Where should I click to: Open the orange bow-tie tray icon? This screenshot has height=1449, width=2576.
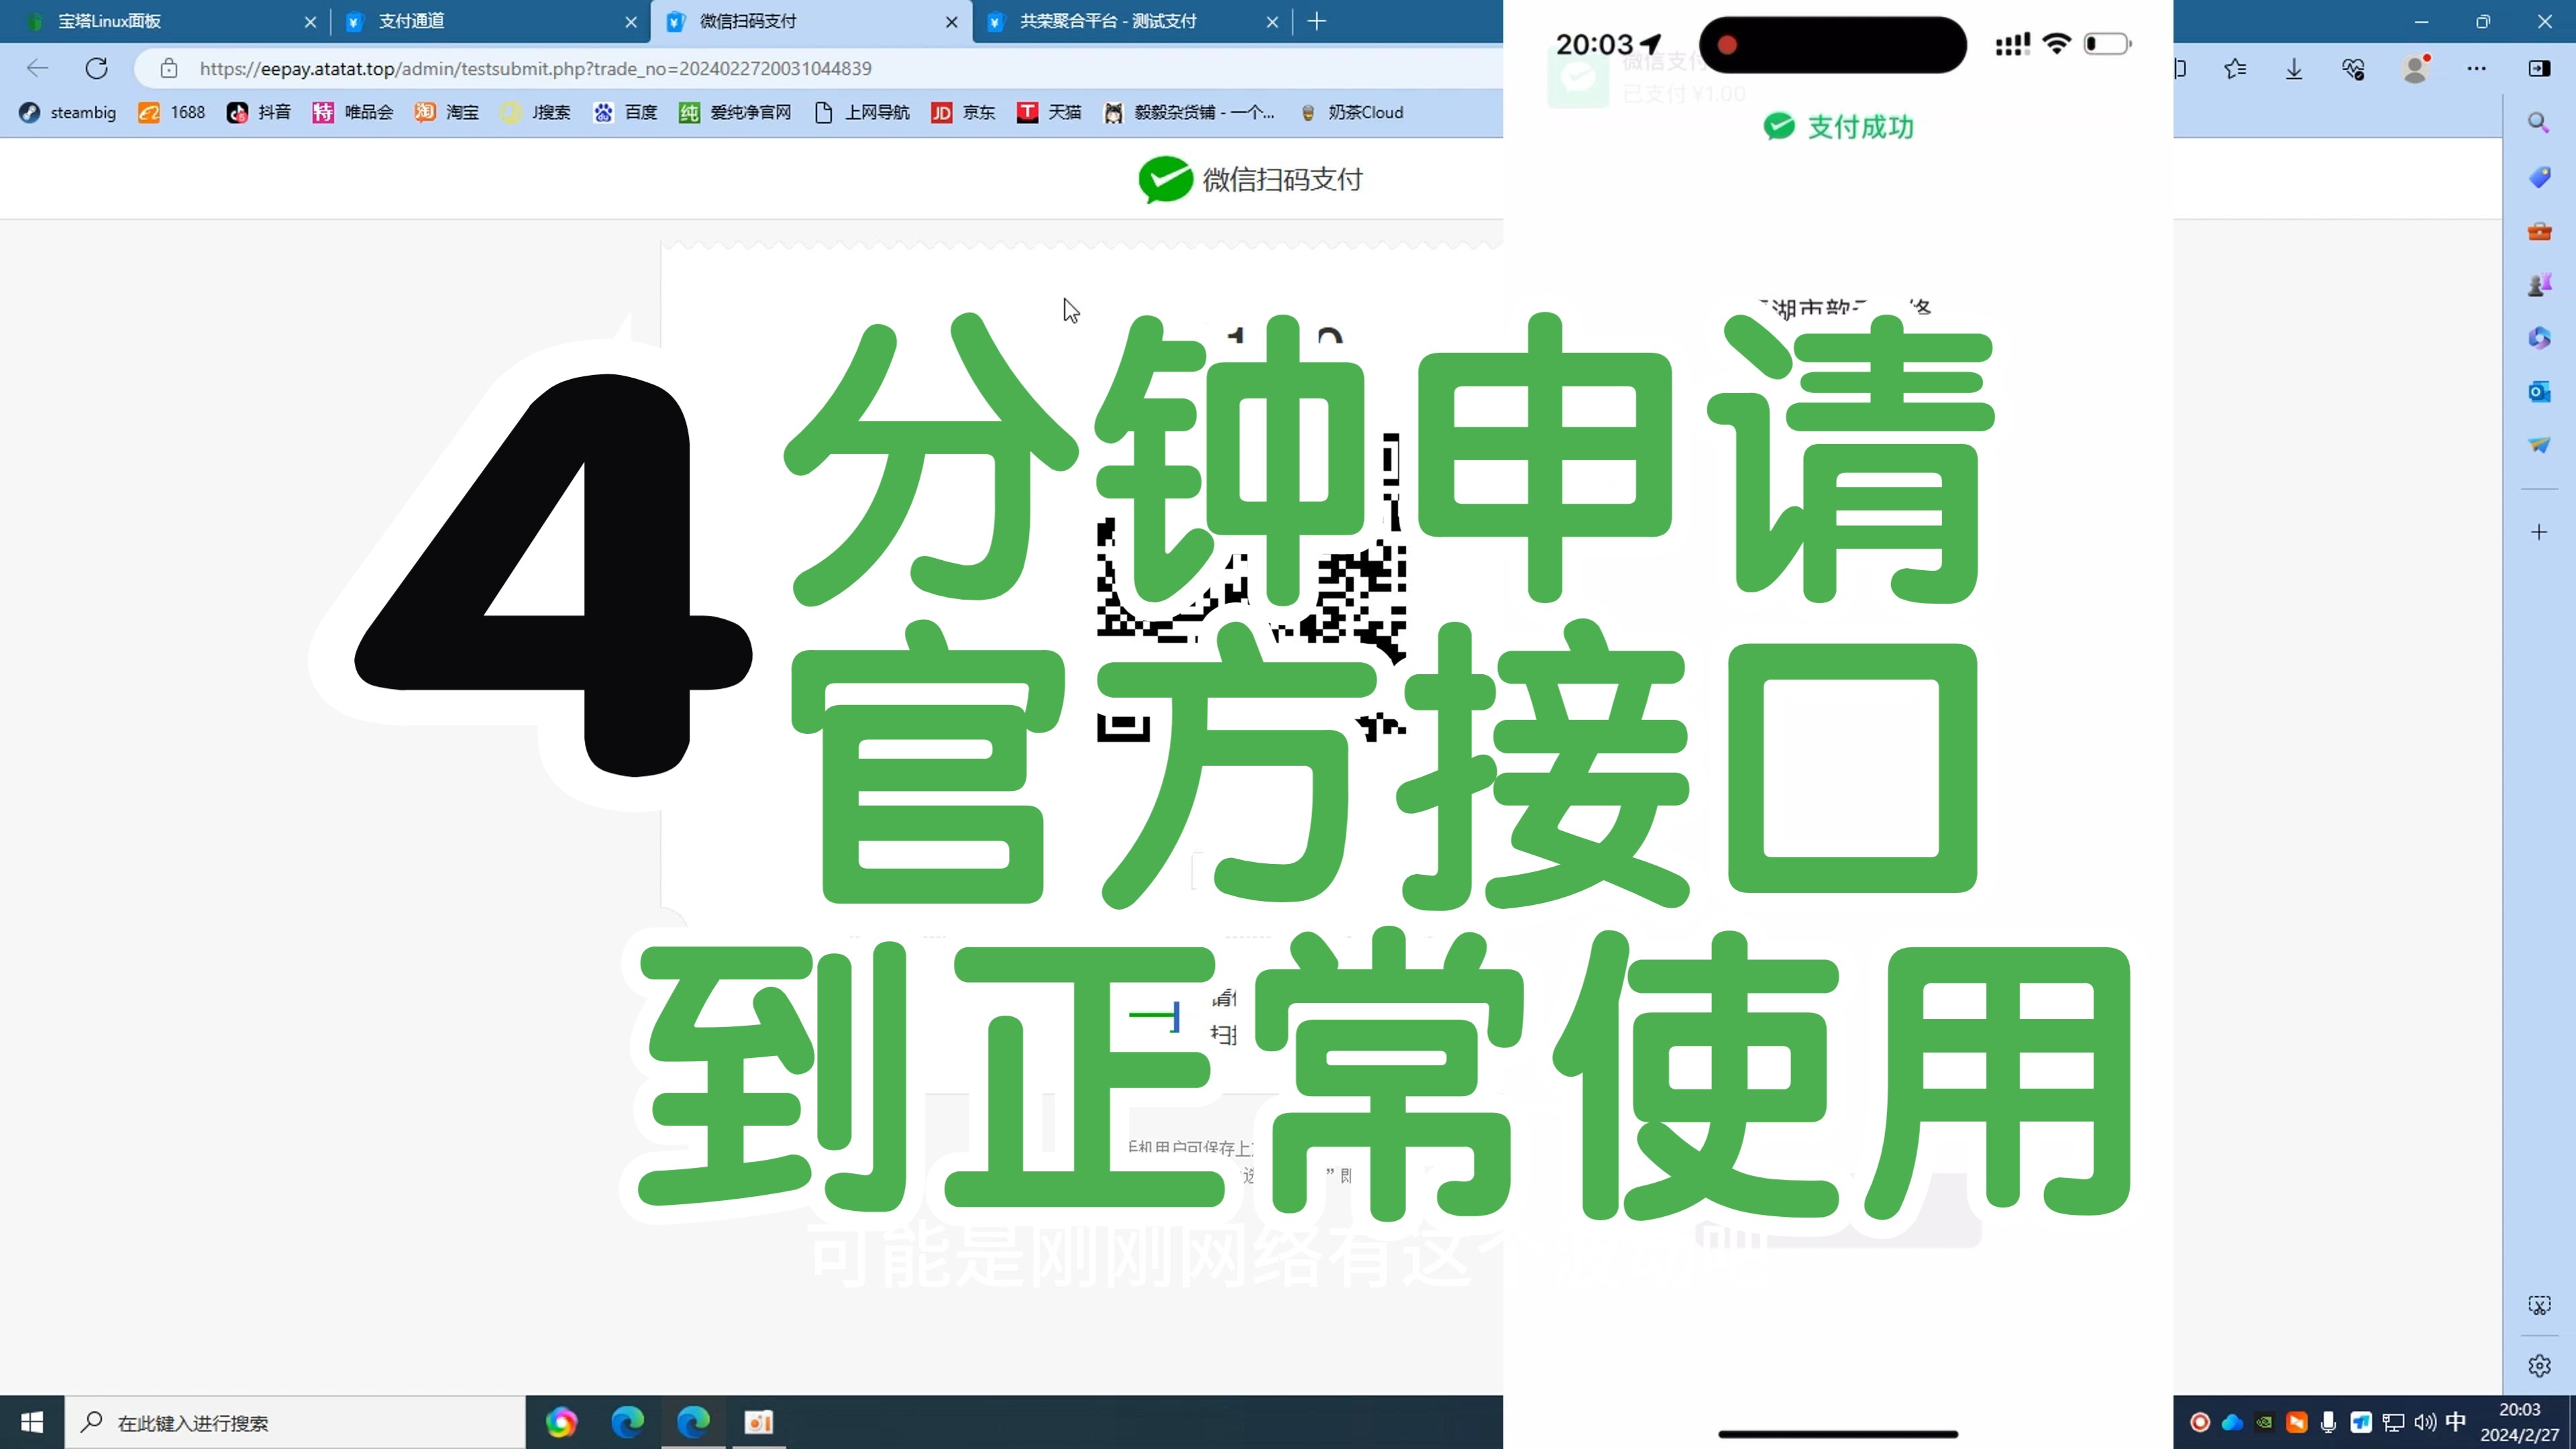(x=2297, y=1422)
